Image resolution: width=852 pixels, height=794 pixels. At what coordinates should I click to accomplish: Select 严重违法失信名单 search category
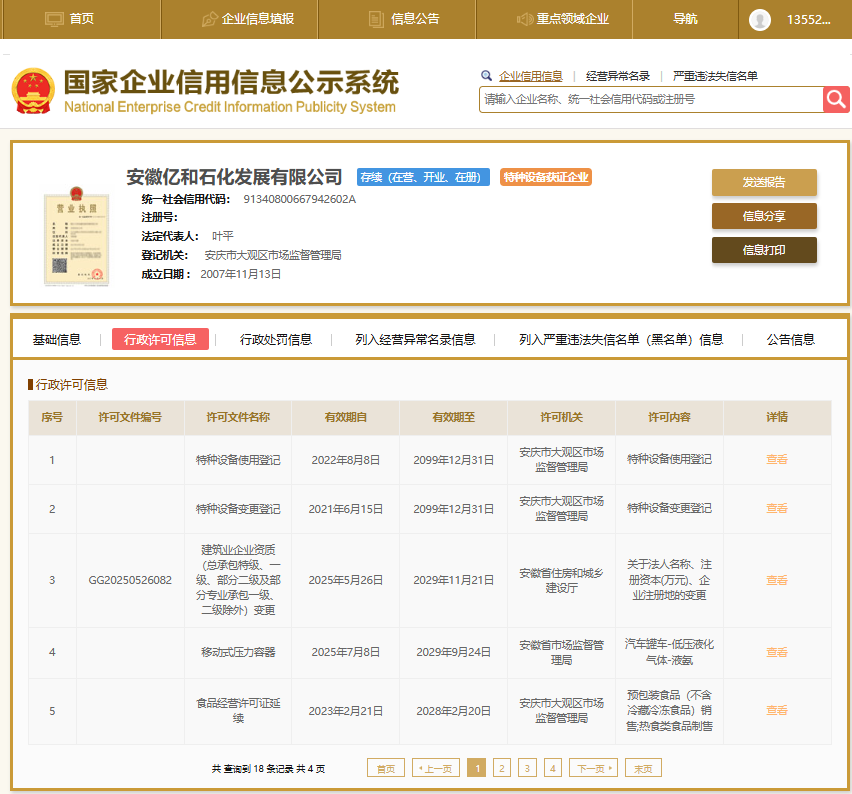pyautogui.click(x=715, y=76)
